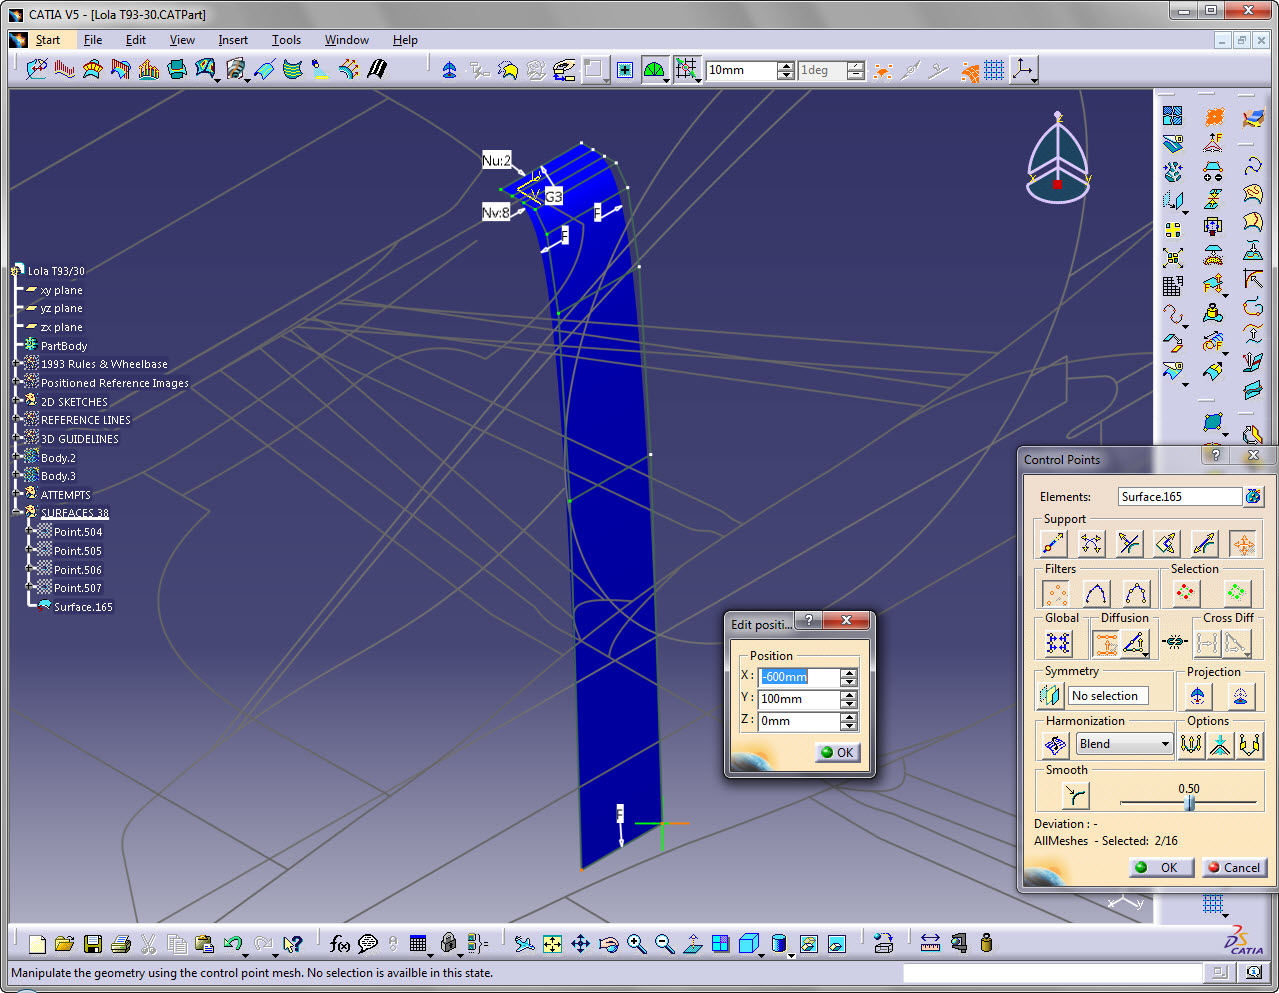
Task: Click the Normal View icon
Action: 693,943
